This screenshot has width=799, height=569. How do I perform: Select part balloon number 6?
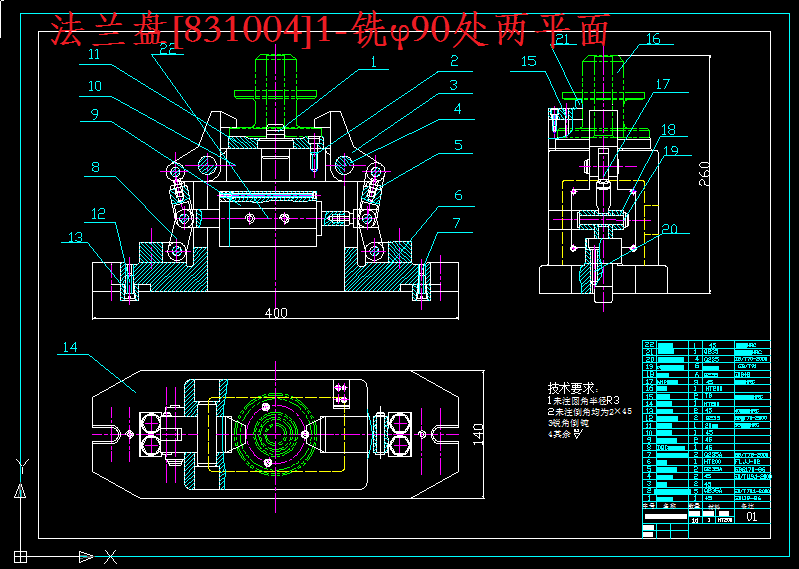(458, 195)
